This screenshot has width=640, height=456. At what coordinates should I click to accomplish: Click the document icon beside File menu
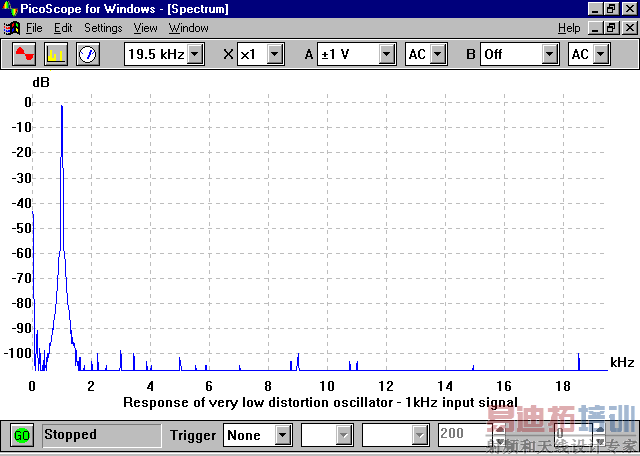12,28
